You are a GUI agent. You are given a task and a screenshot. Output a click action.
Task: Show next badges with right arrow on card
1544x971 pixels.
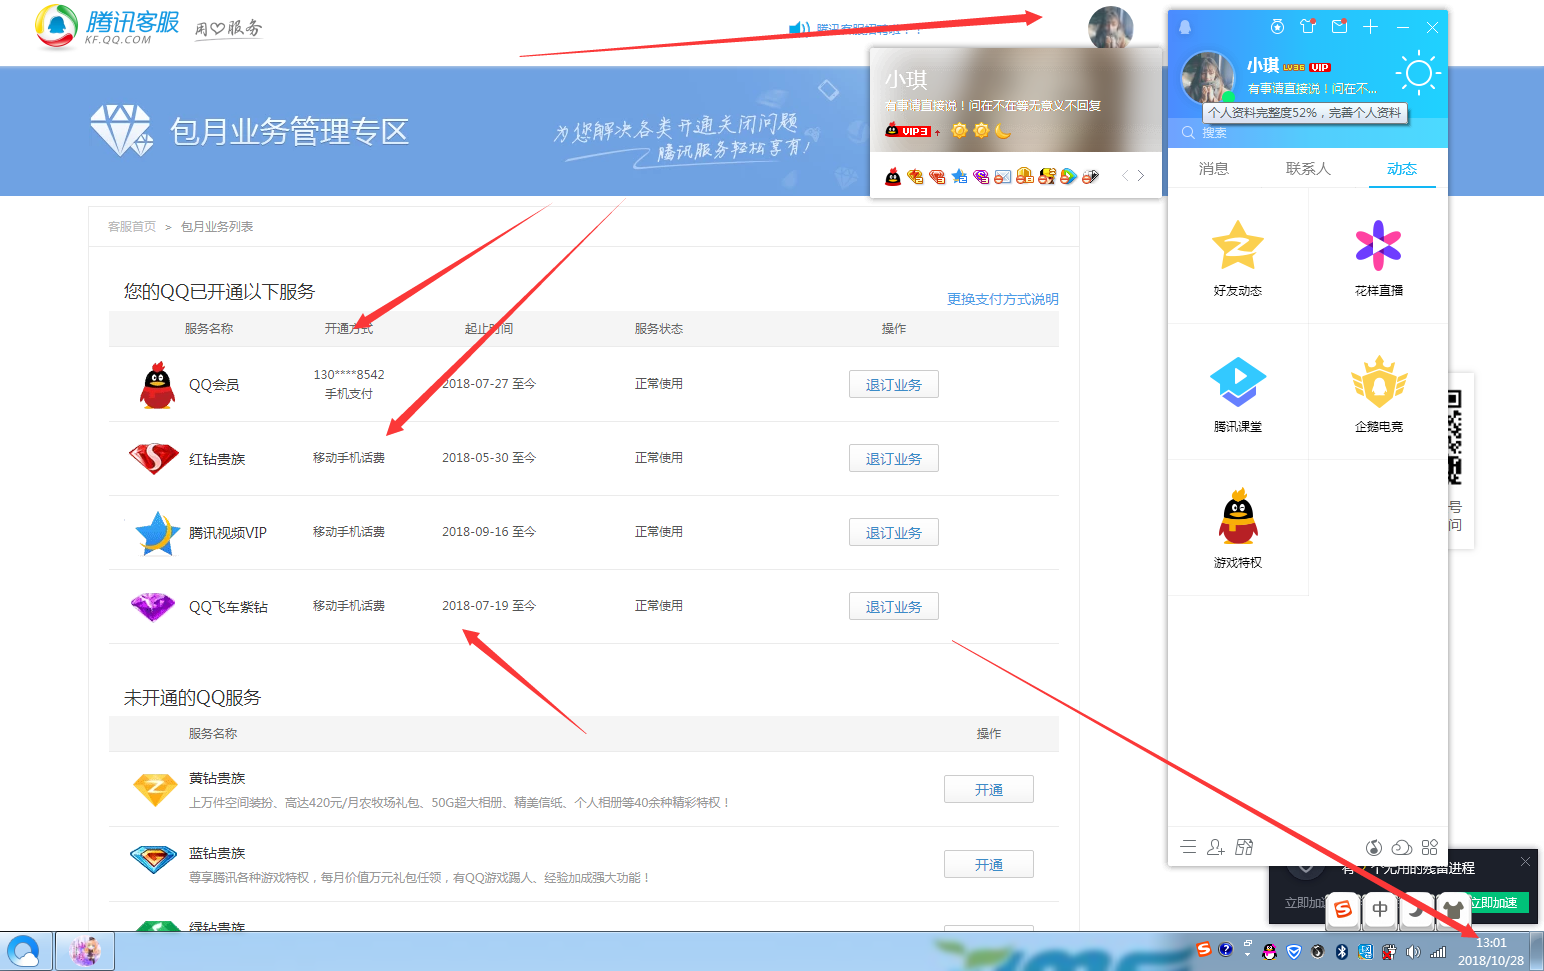coord(1140,176)
